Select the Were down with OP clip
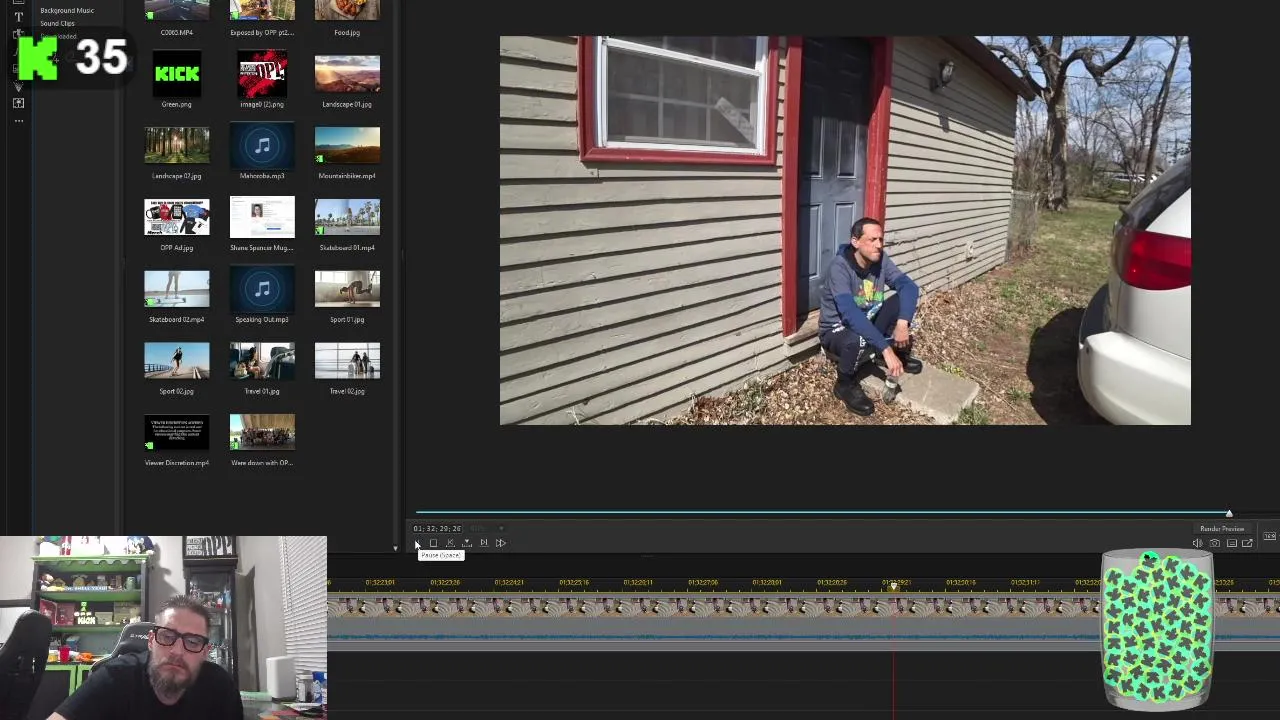The height and width of the screenshot is (720, 1280). click(262, 433)
